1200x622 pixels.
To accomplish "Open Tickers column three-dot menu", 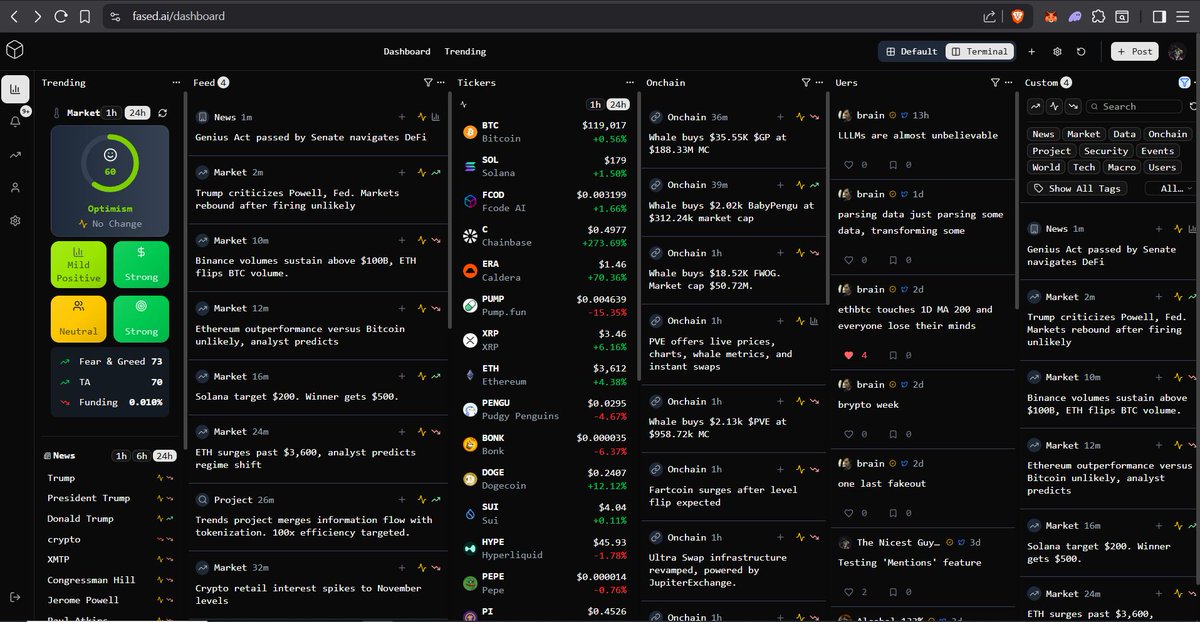I will coord(629,82).
